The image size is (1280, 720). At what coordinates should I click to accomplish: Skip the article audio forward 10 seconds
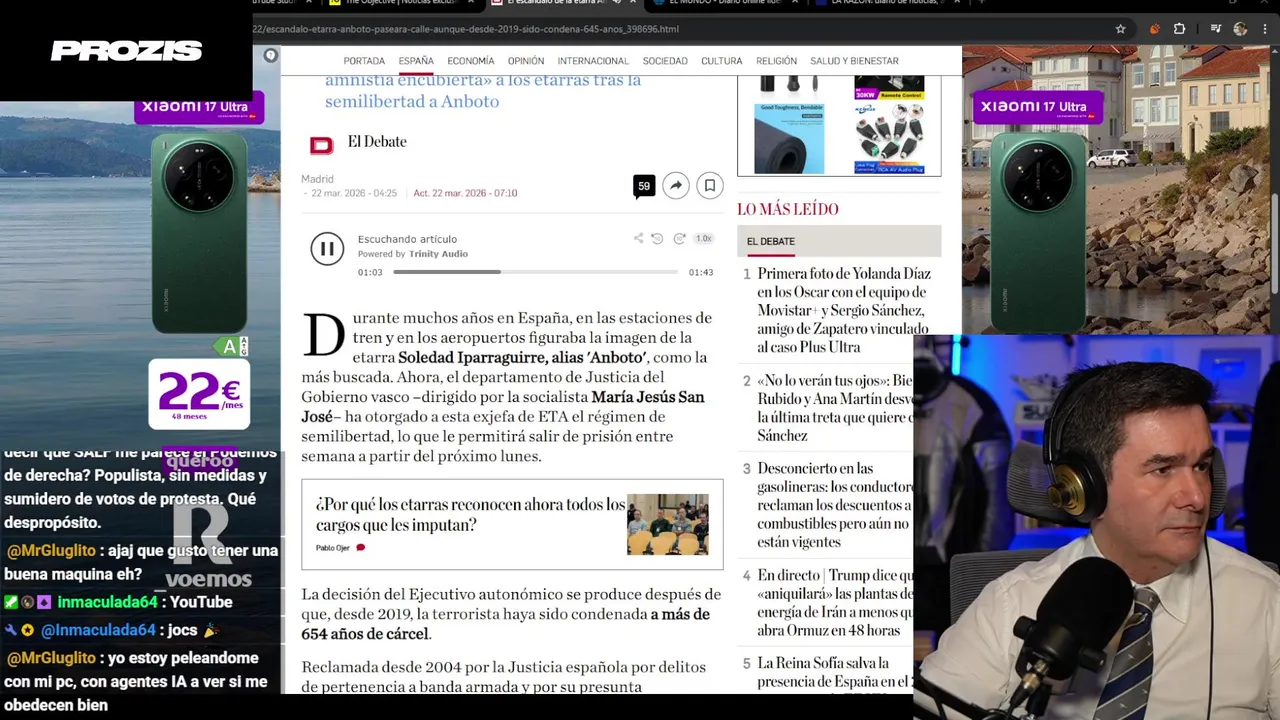click(679, 238)
